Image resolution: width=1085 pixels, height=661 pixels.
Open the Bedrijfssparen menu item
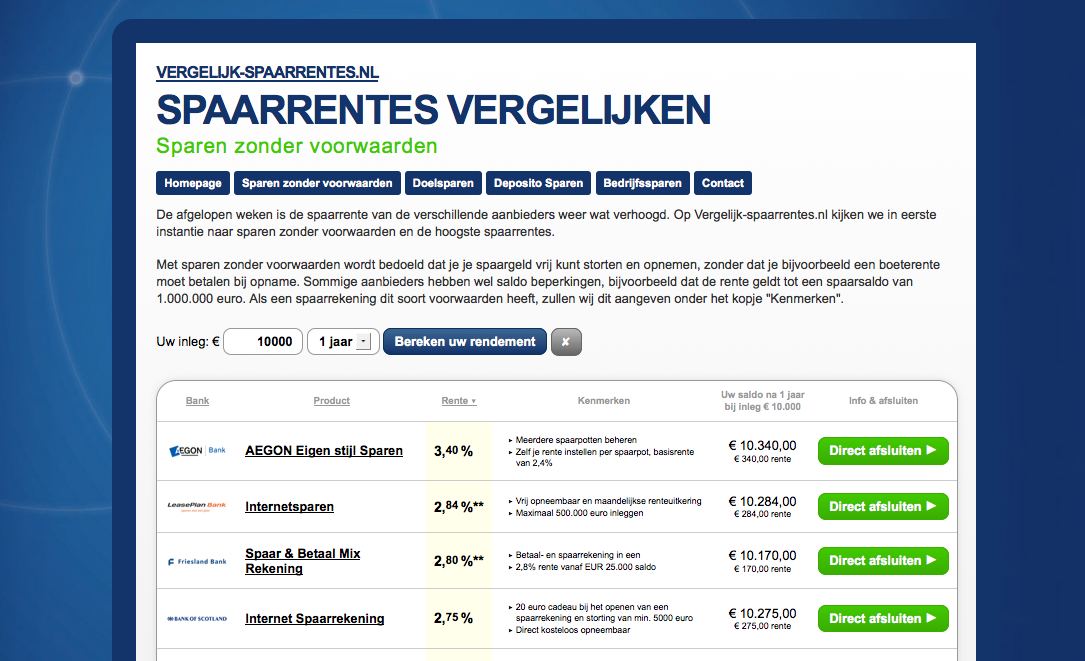[x=642, y=183]
